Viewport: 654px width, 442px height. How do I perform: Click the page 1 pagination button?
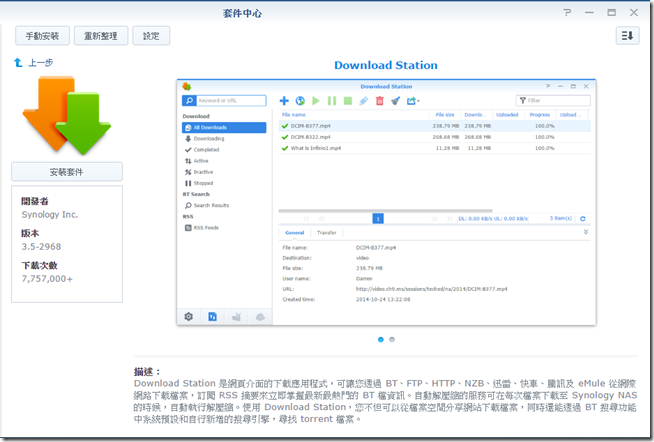378,218
